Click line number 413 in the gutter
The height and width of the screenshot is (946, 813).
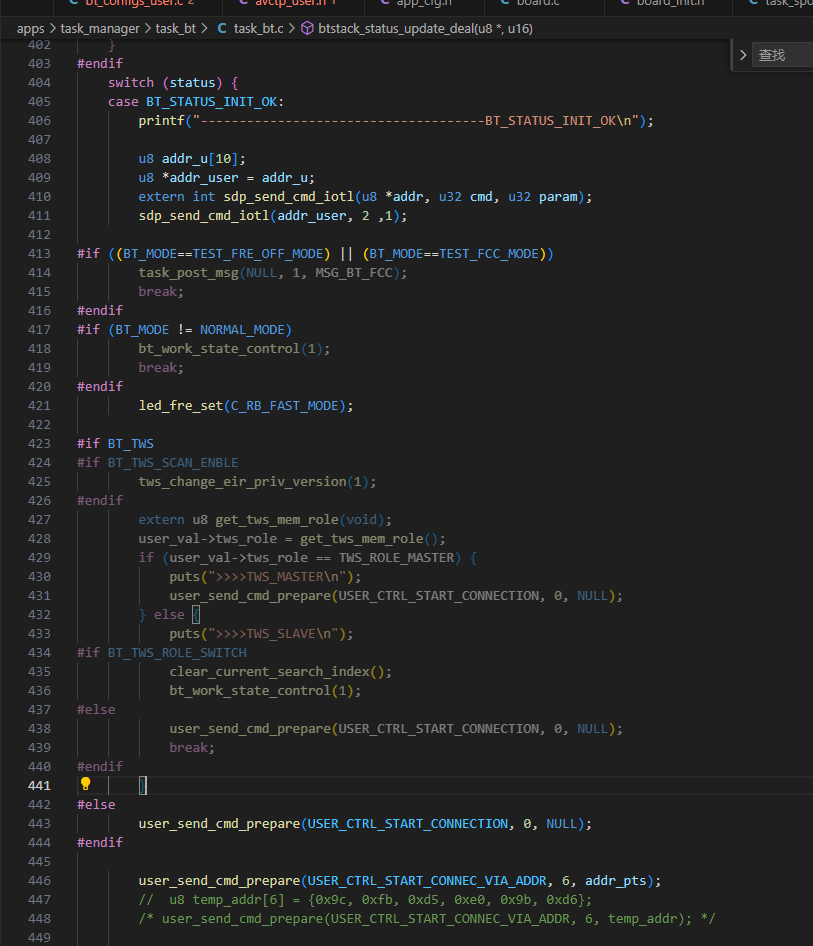39,253
